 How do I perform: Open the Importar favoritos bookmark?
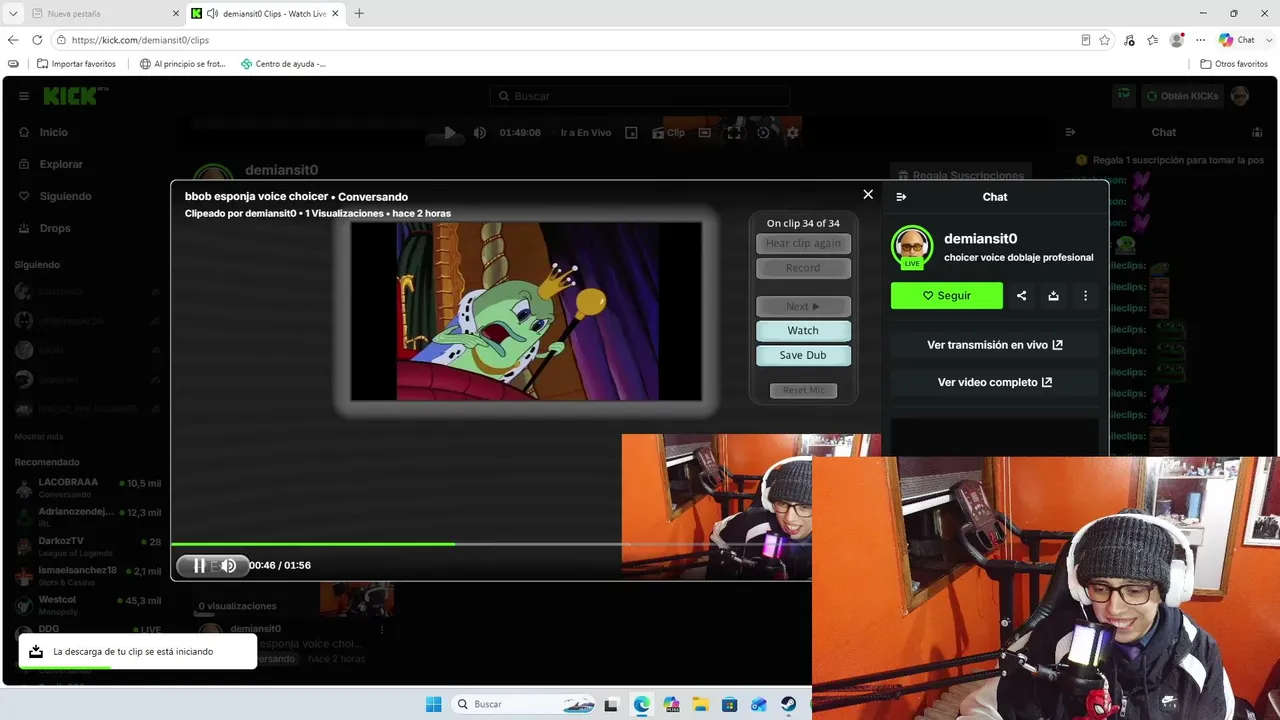(76, 64)
